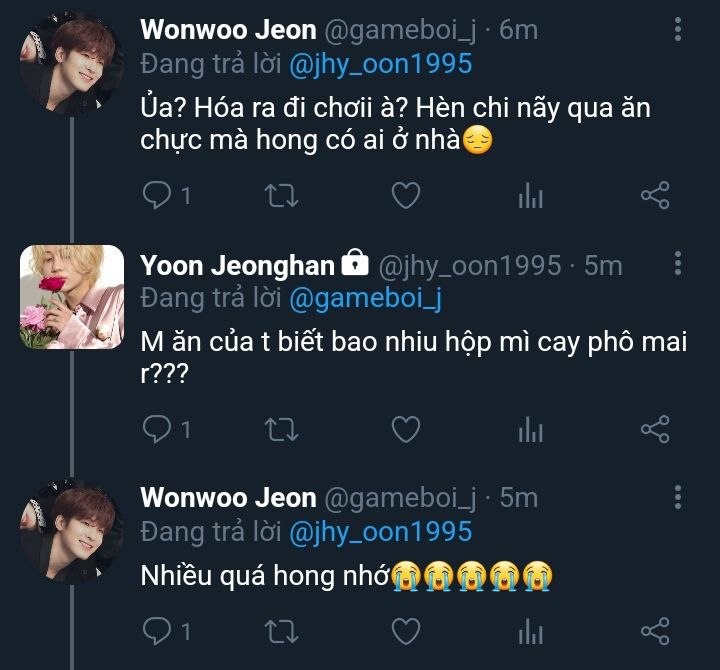
Task: Reply to Wonwoo's first tweet
Action: click(x=157, y=195)
